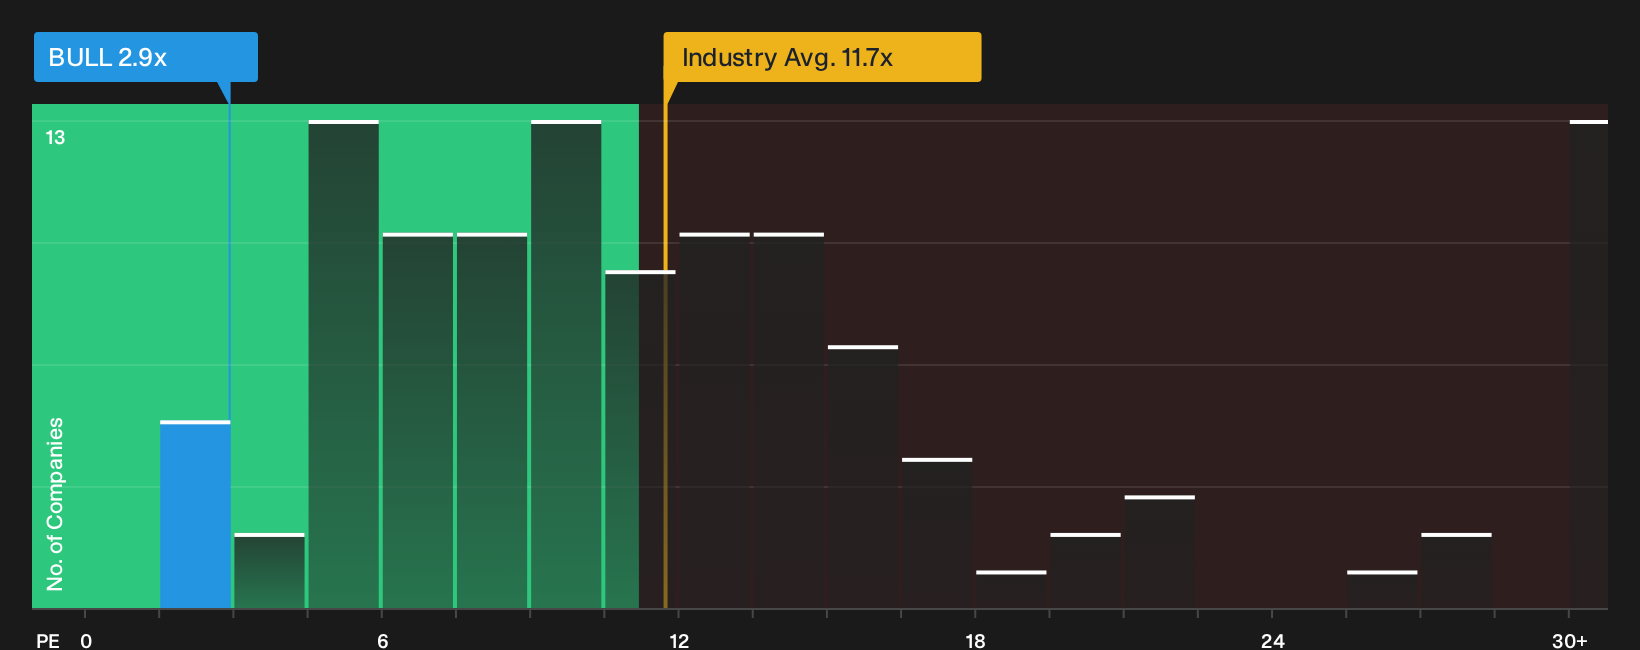This screenshot has height=650, width=1640.
Task: Click the 'PE' x-axis title
Action: tap(48, 641)
